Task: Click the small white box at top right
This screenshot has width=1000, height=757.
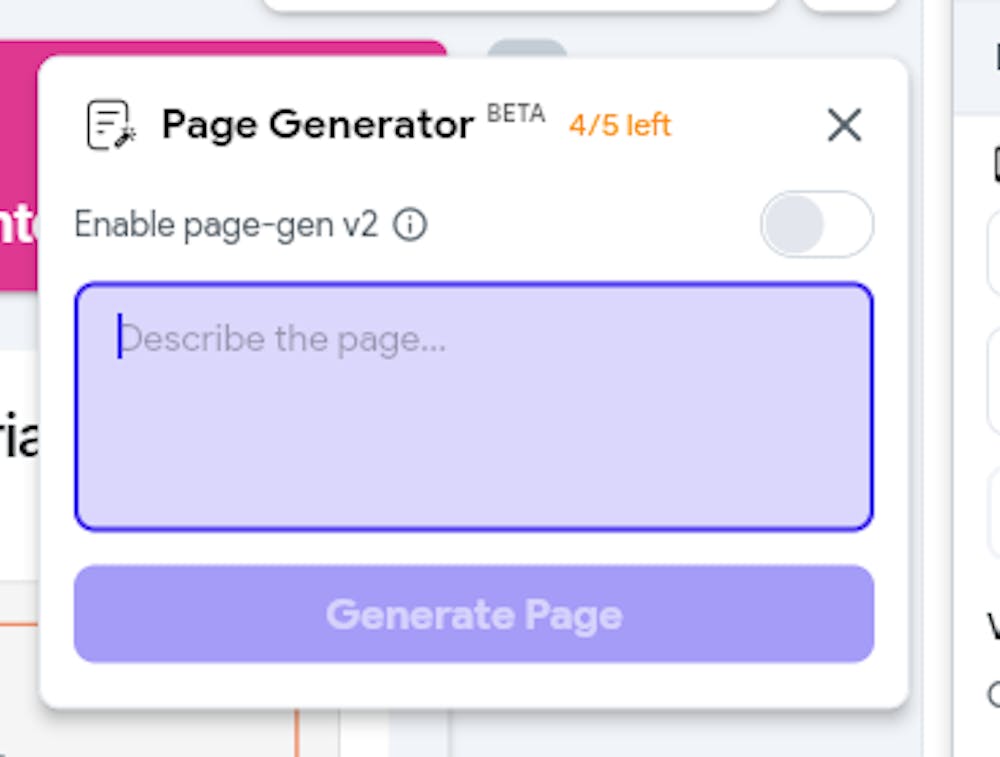Action: pos(850,5)
